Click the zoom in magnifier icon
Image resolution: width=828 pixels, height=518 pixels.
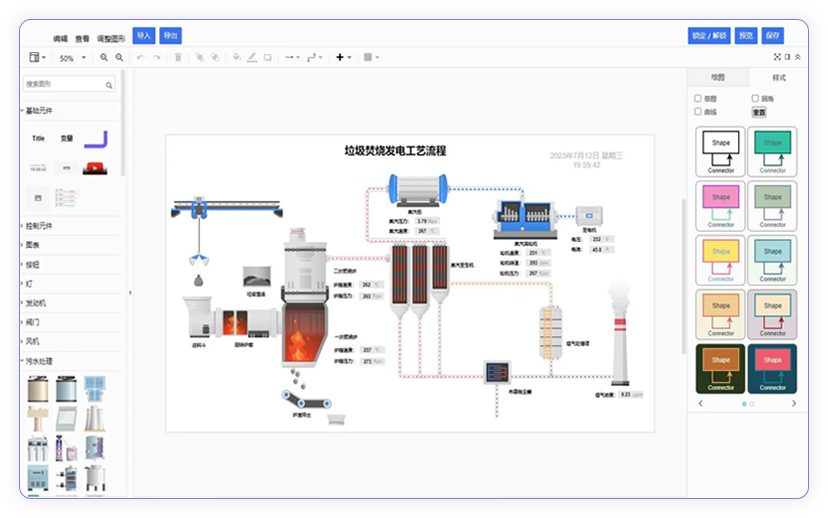tap(104, 58)
